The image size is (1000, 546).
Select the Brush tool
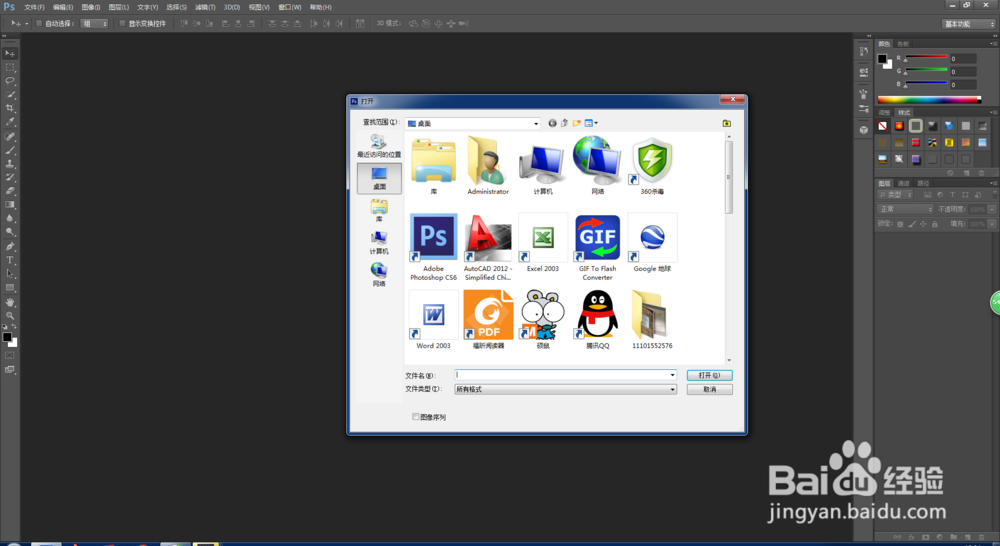click(10, 151)
